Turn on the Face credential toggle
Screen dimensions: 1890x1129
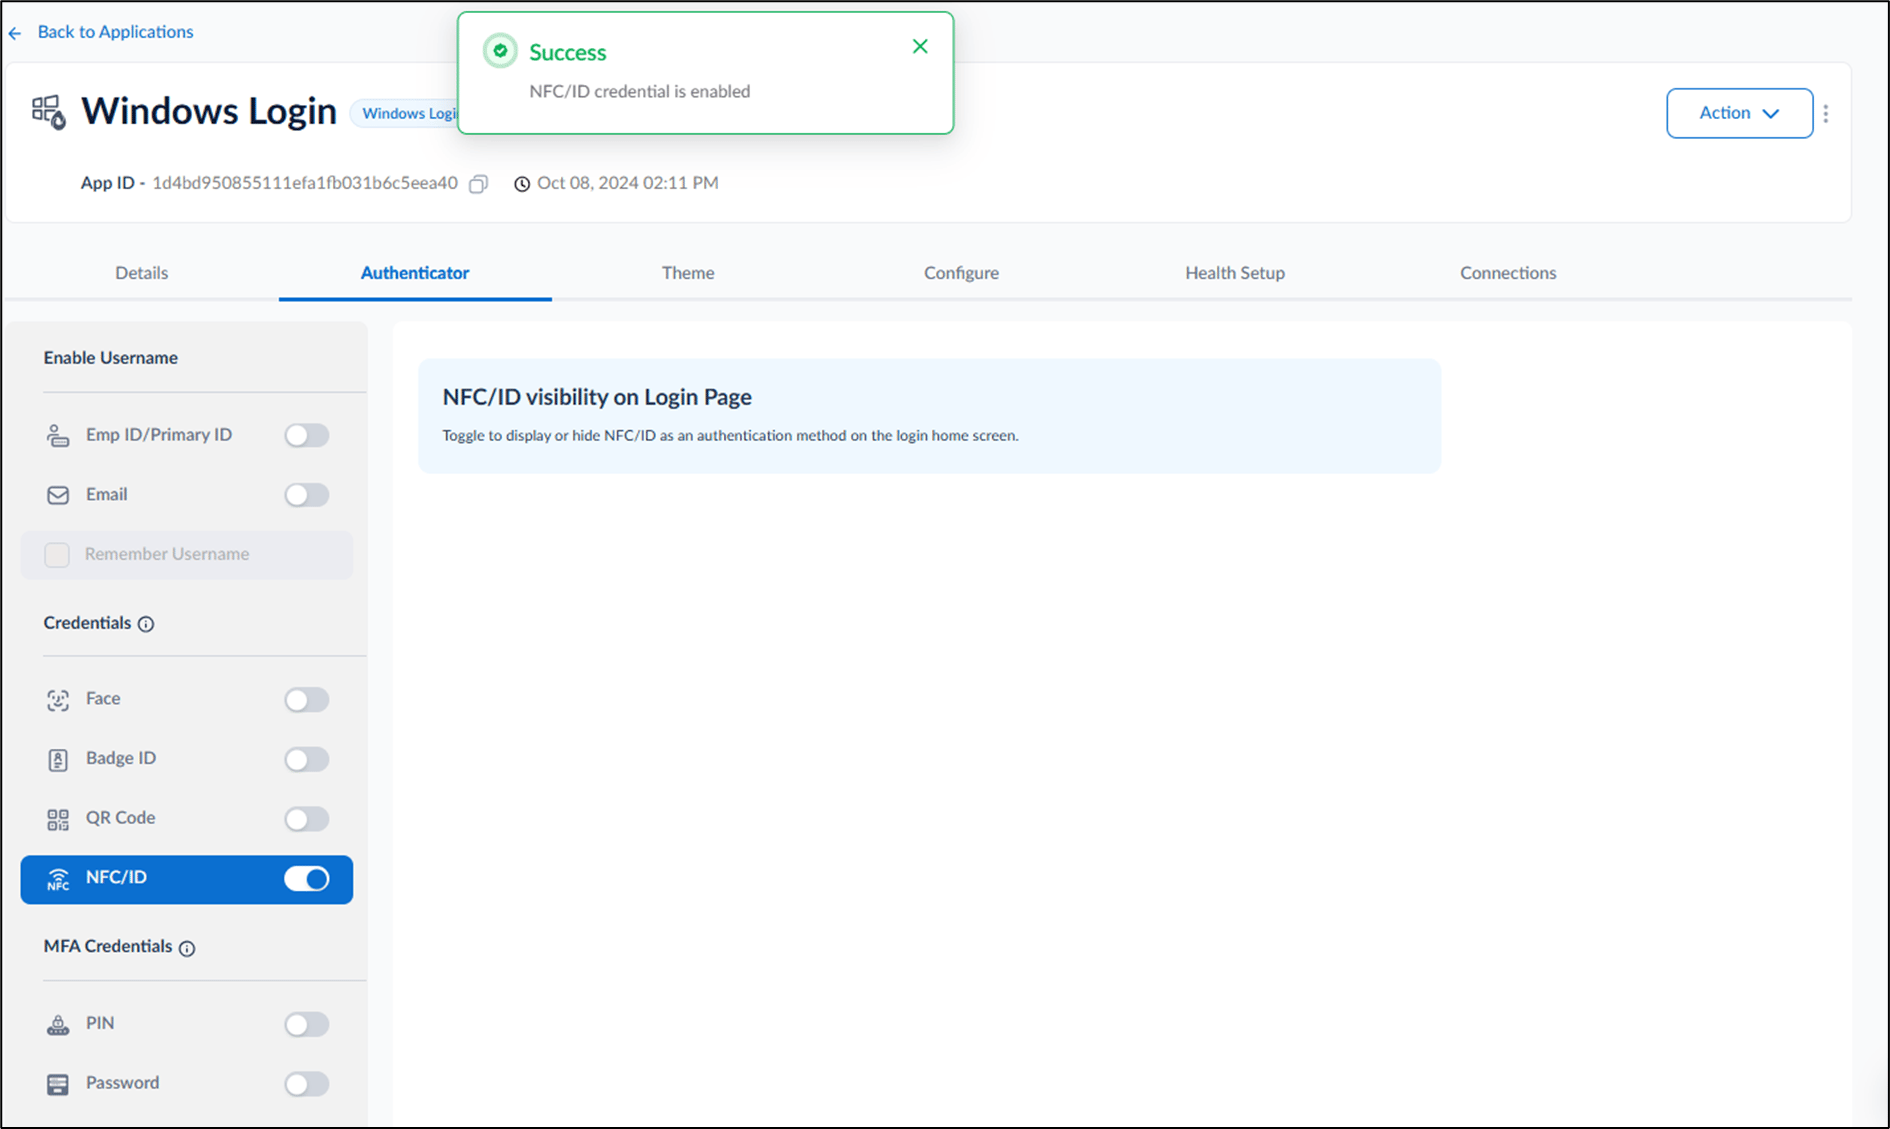point(306,699)
